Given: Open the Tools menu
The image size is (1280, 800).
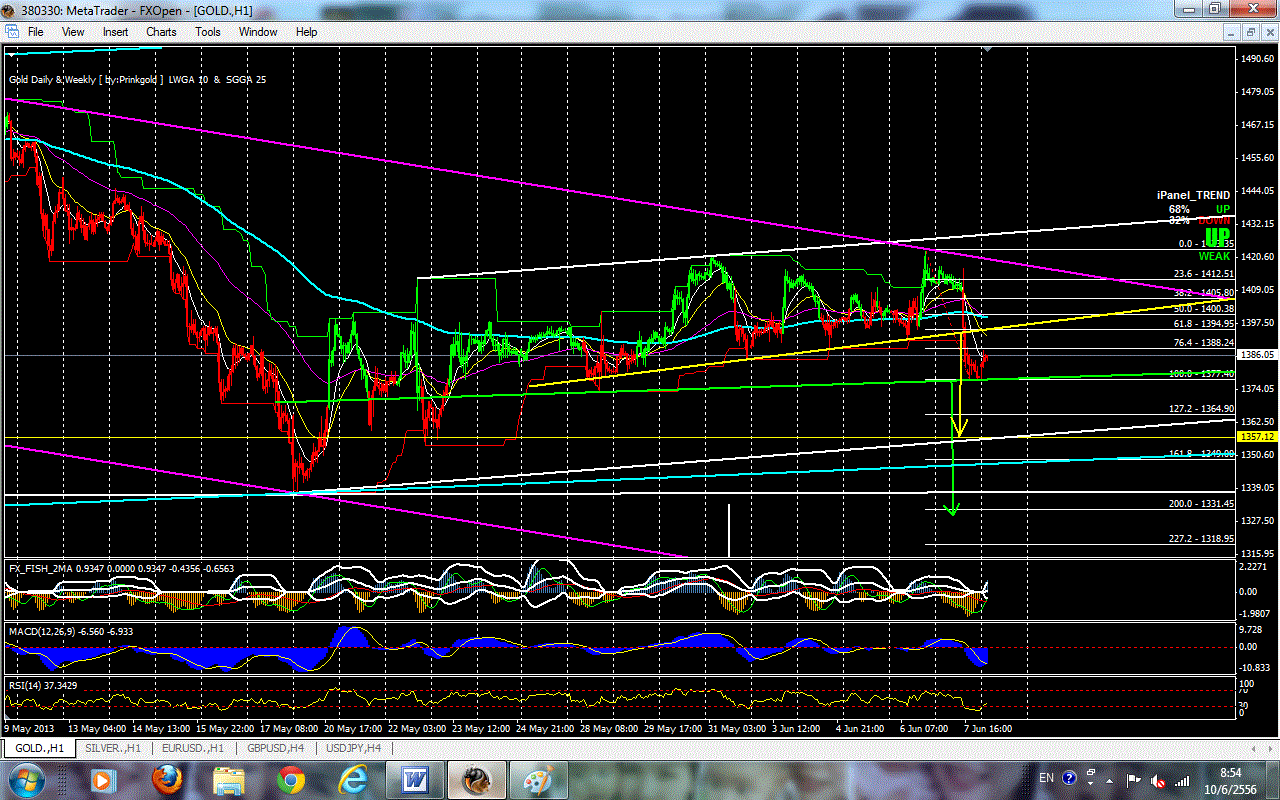Looking at the screenshot, I should pos(208,32).
